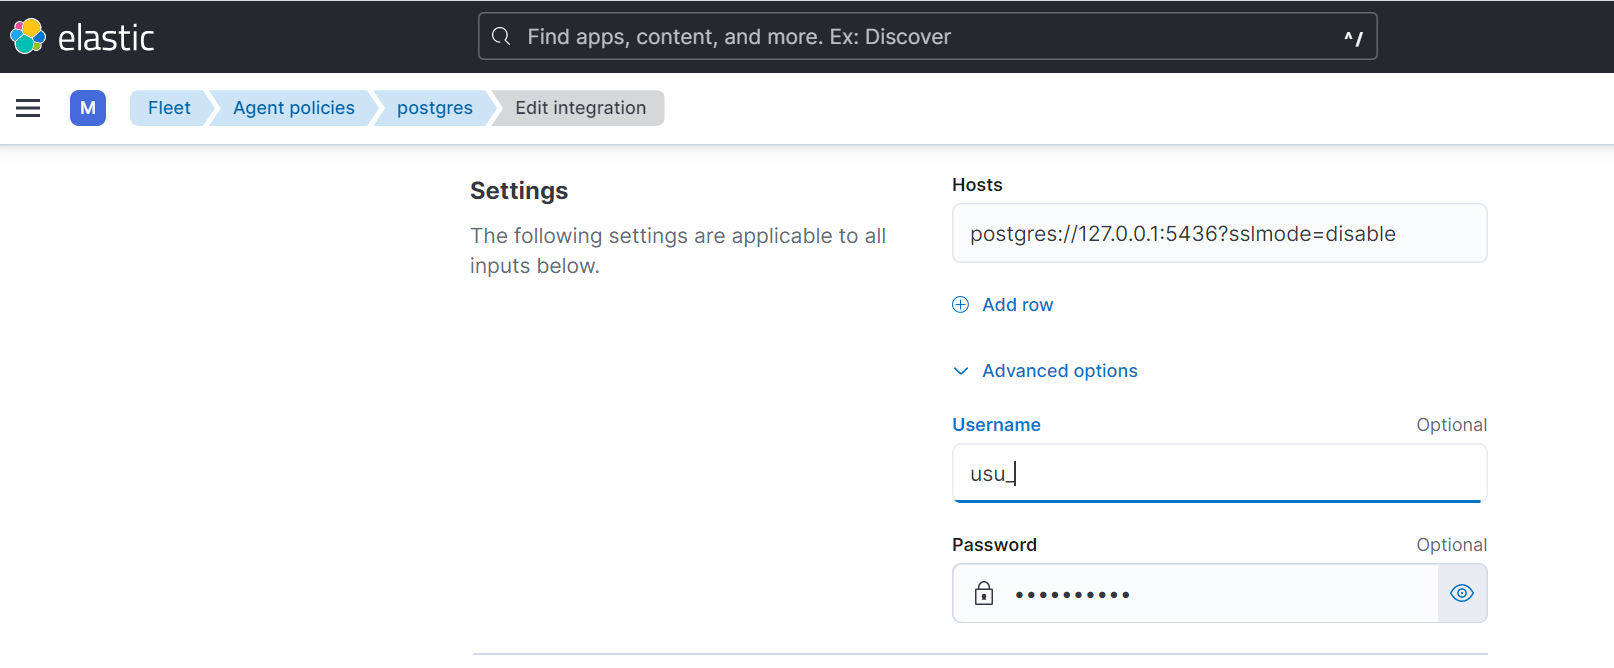
Task: Collapse the Advanced options chevron
Action: [961, 371]
